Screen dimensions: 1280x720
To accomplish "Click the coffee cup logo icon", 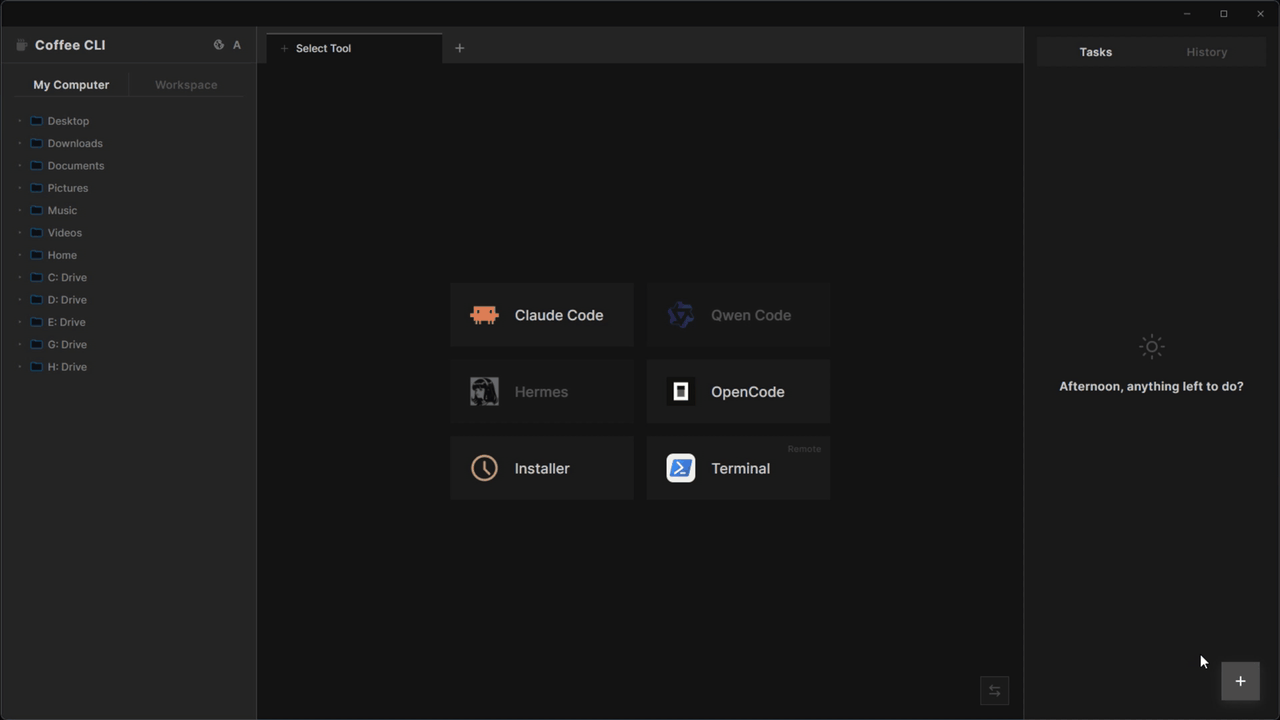I will (x=21, y=45).
